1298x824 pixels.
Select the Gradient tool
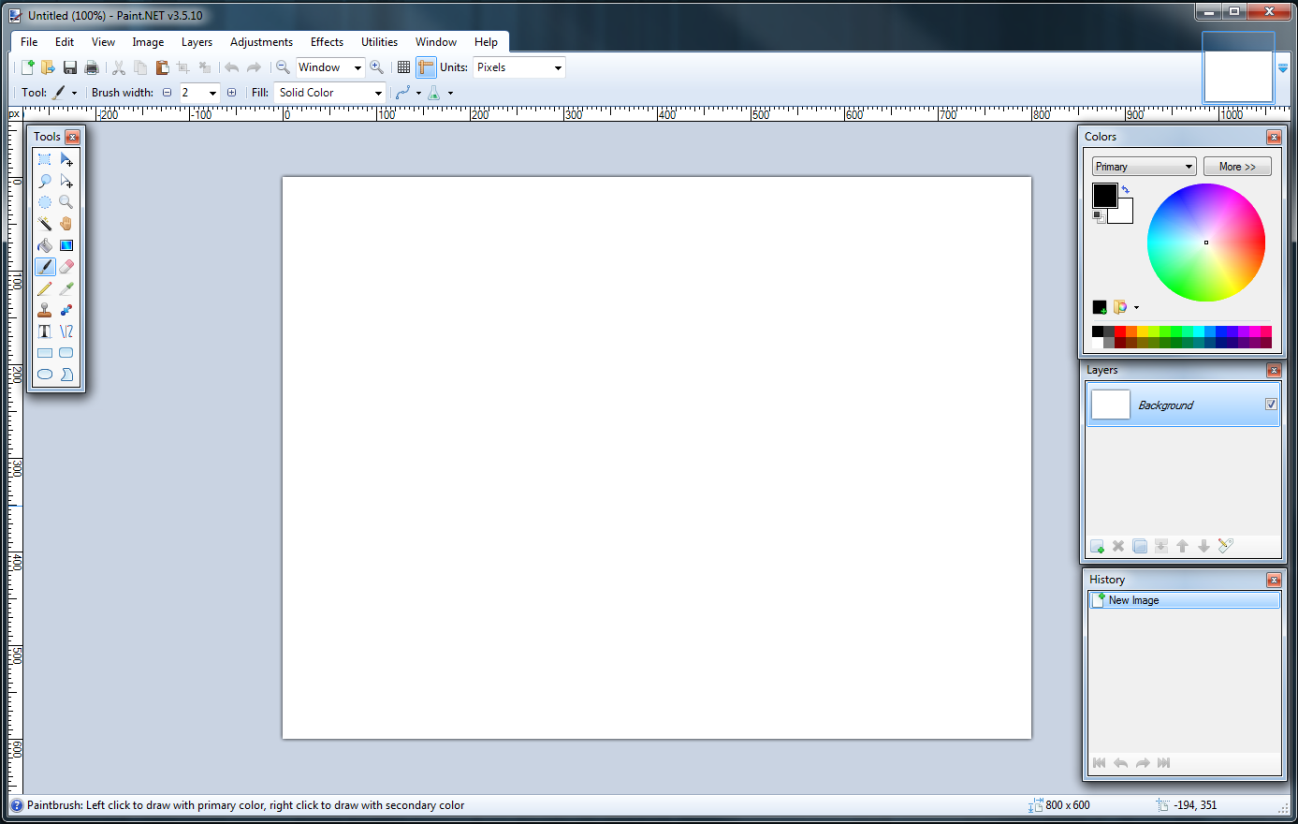[x=66, y=245]
